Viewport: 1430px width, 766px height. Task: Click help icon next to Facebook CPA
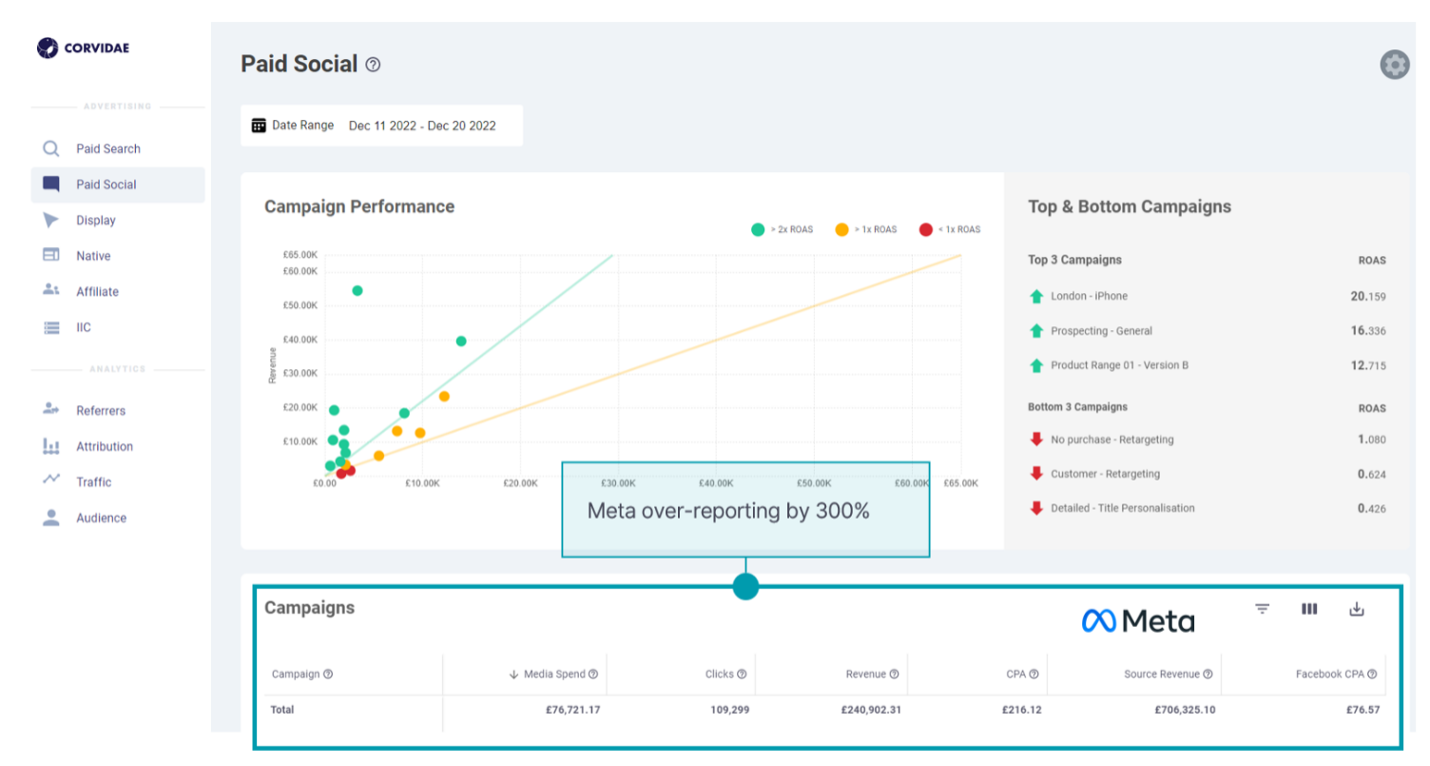coord(1372,674)
